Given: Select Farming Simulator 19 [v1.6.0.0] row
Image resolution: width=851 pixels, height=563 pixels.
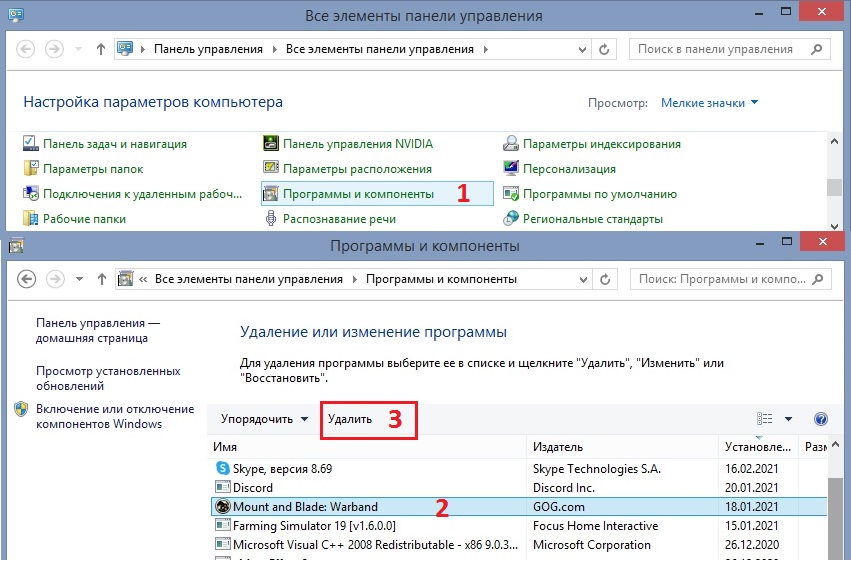Looking at the screenshot, I should pyautogui.click(x=518, y=526).
